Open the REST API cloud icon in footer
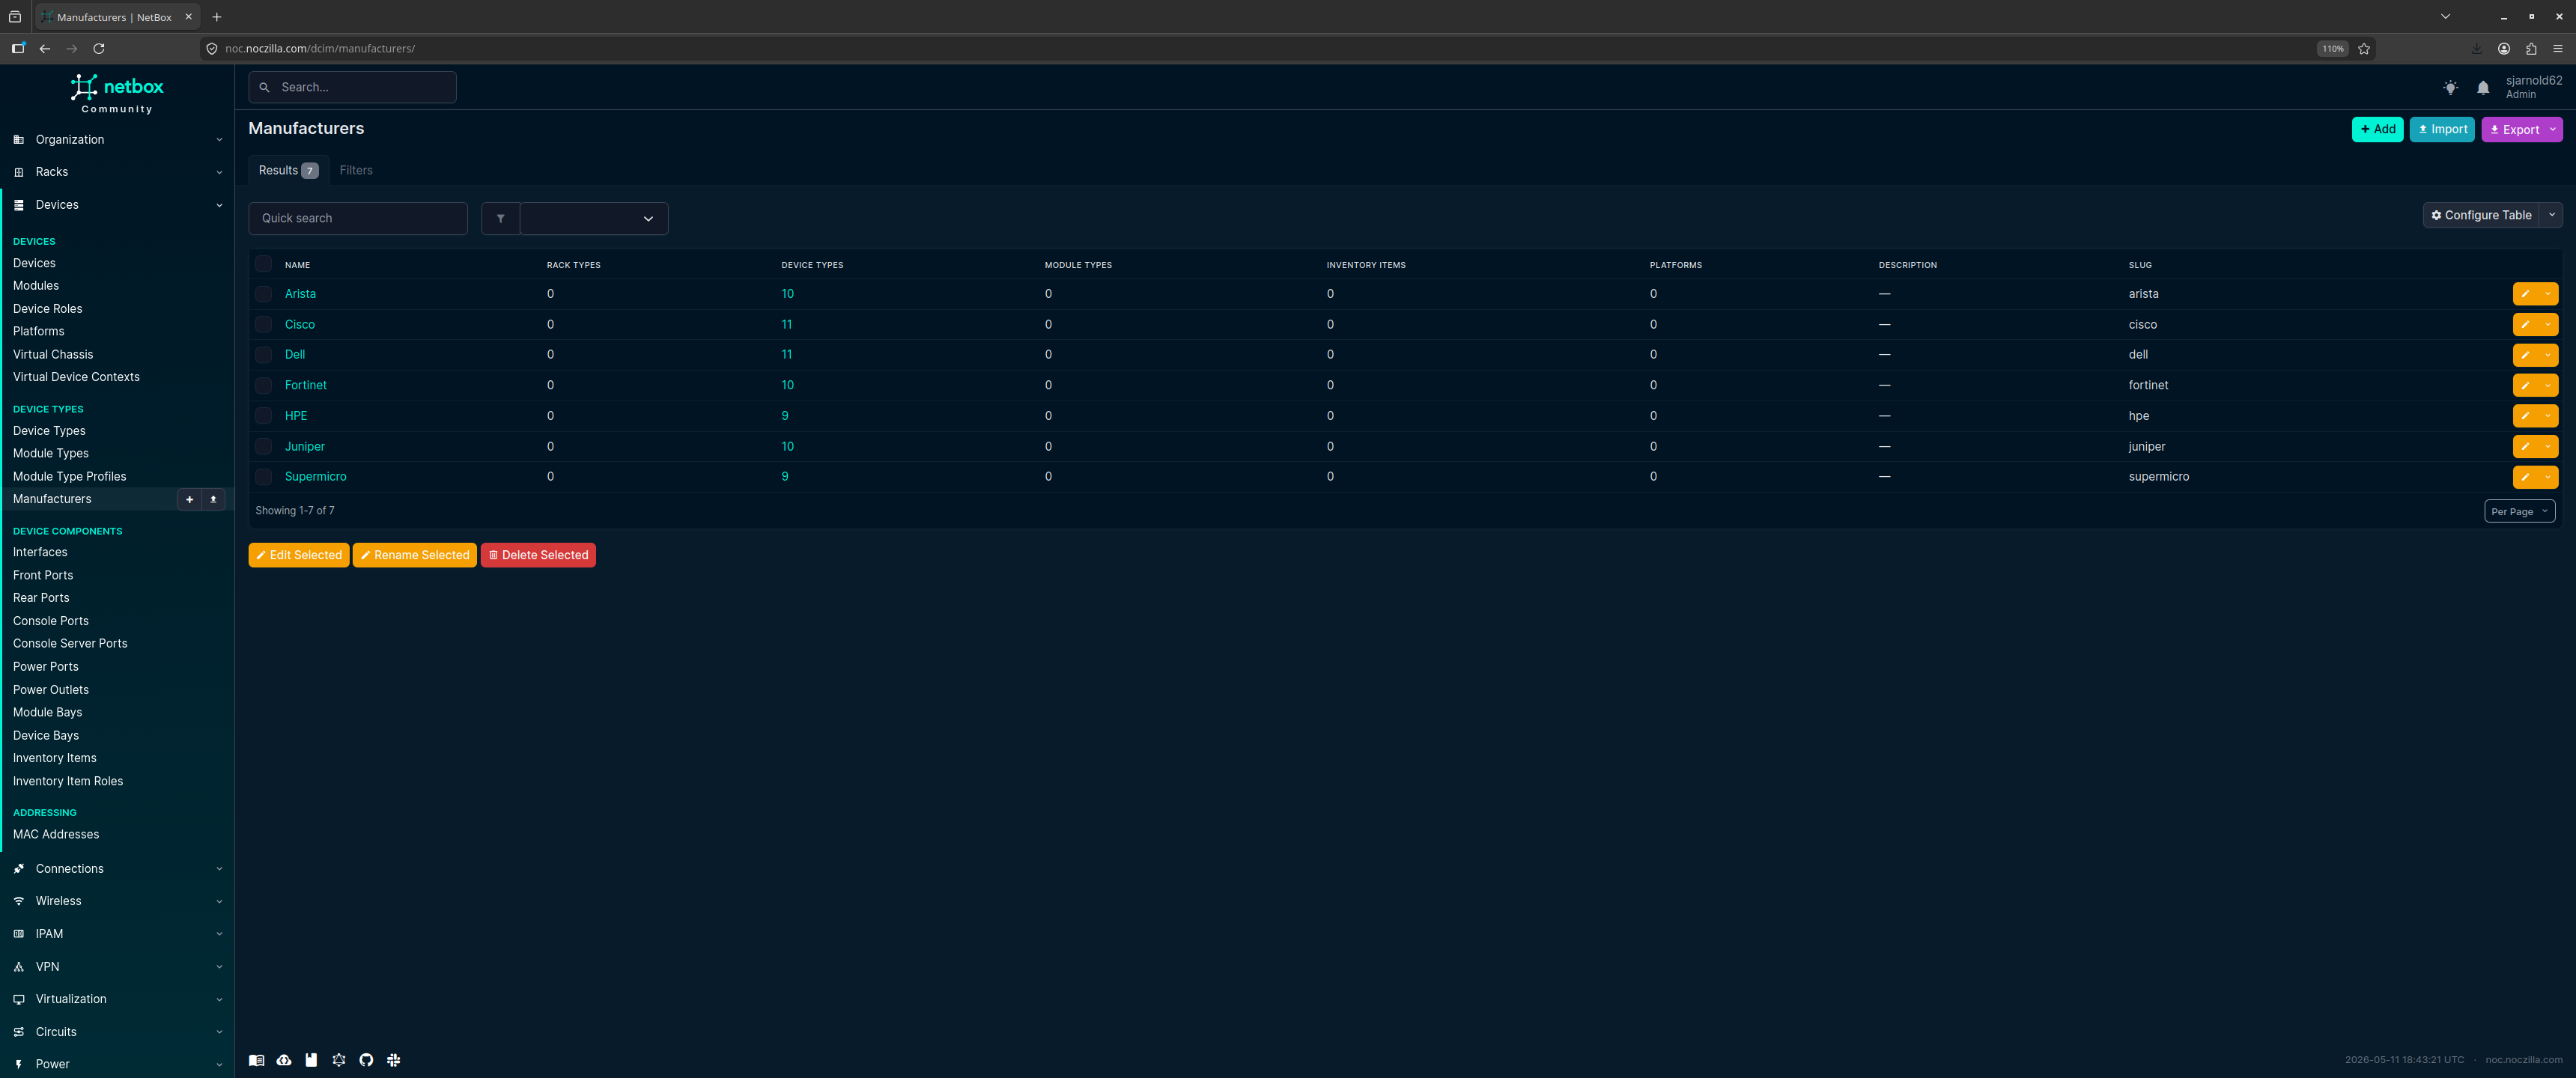Viewport: 2576px width, 1078px height. [x=284, y=1060]
